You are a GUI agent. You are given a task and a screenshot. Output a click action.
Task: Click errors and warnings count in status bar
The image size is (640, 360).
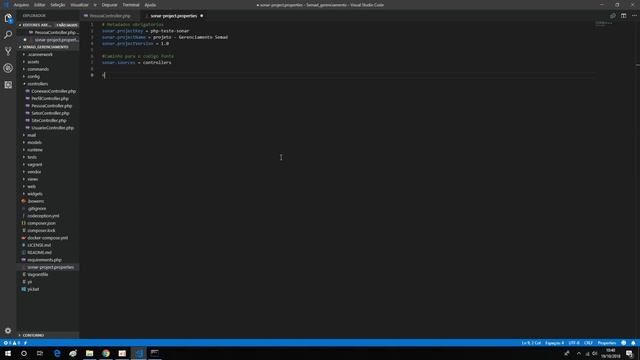(11, 343)
